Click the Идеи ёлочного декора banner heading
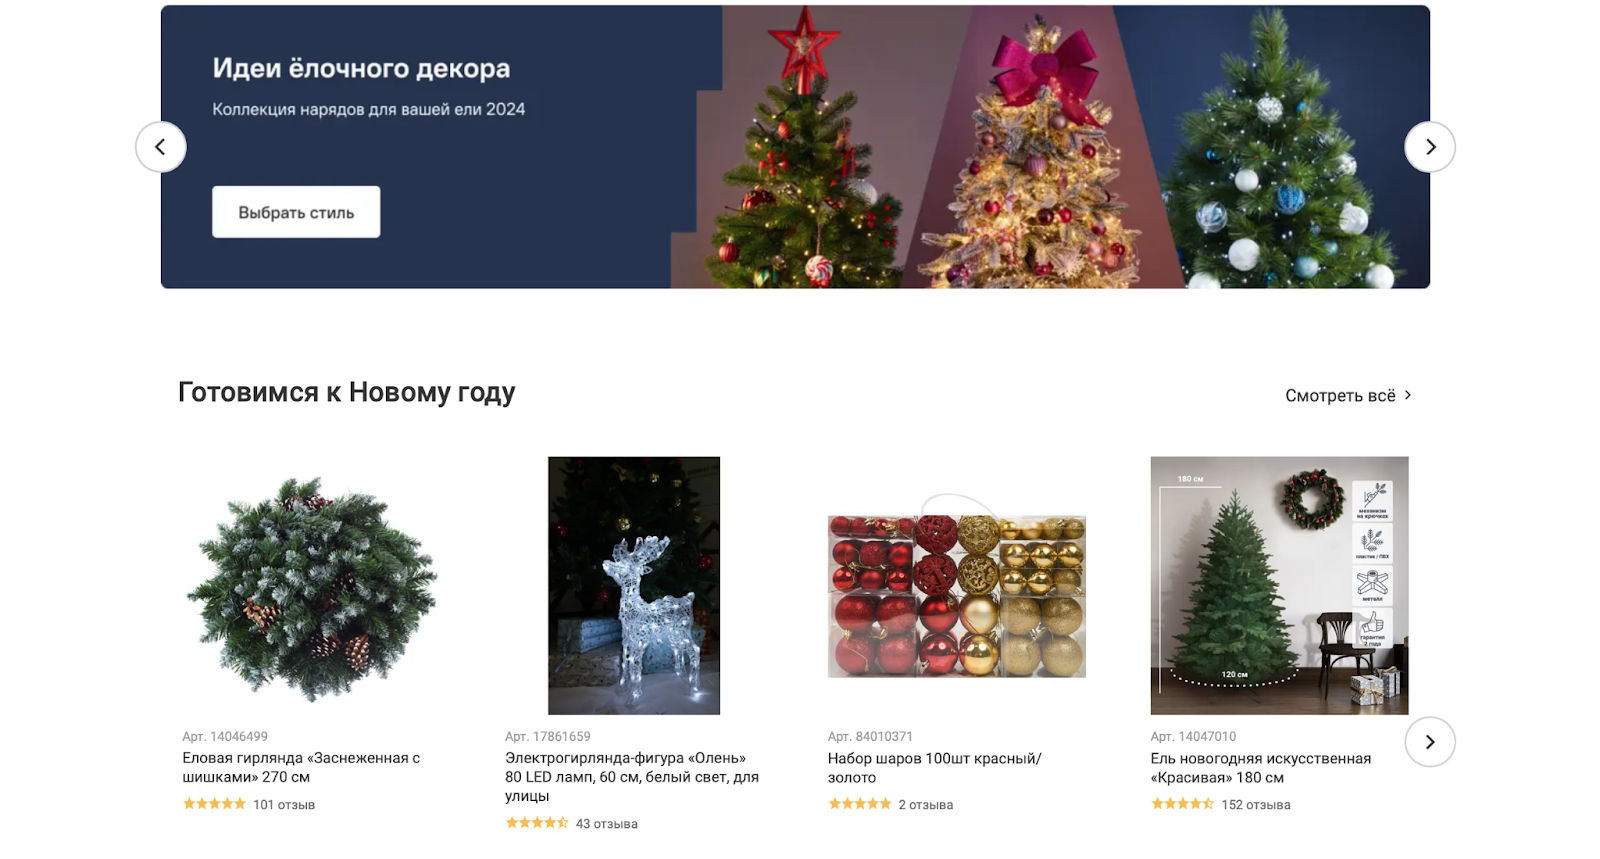The image size is (1600, 859). coord(361,68)
